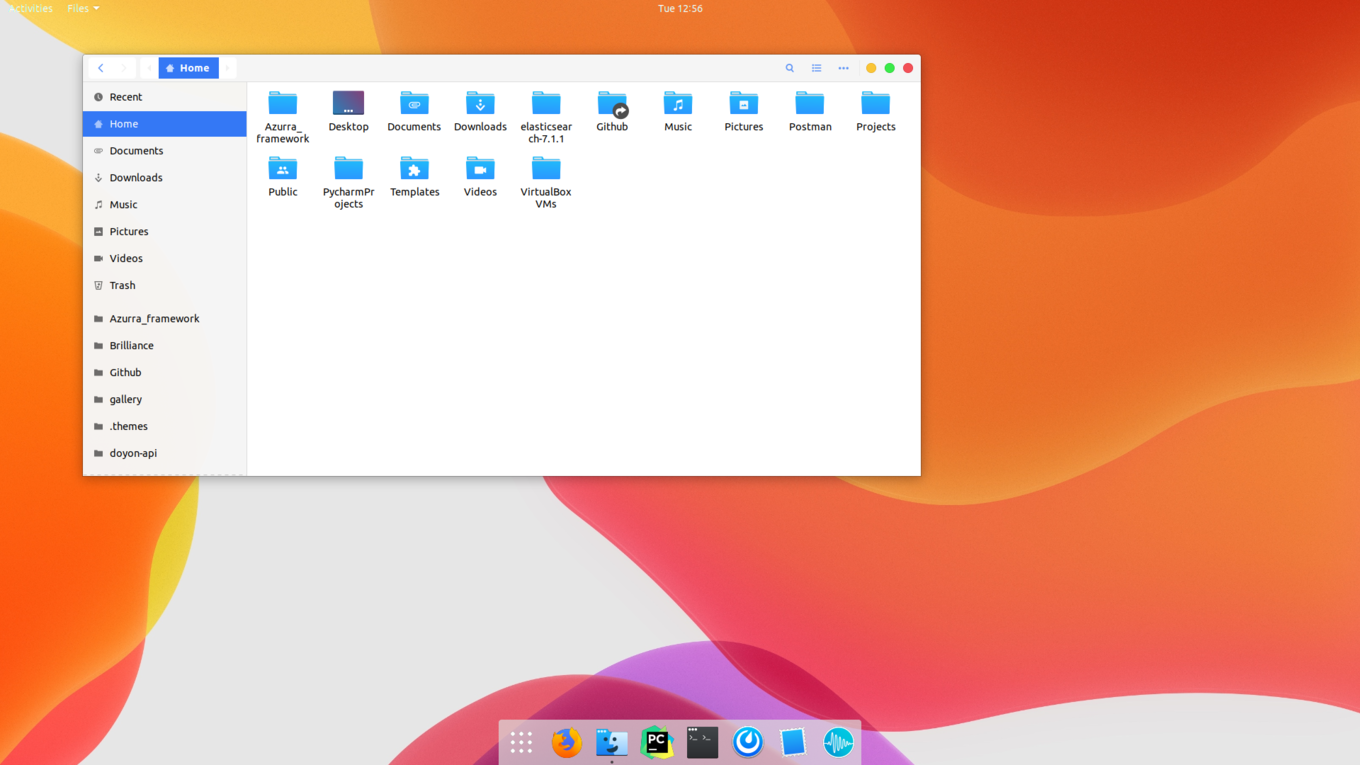Open the Postman folder
The height and width of the screenshot is (765, 1360).
810,104
